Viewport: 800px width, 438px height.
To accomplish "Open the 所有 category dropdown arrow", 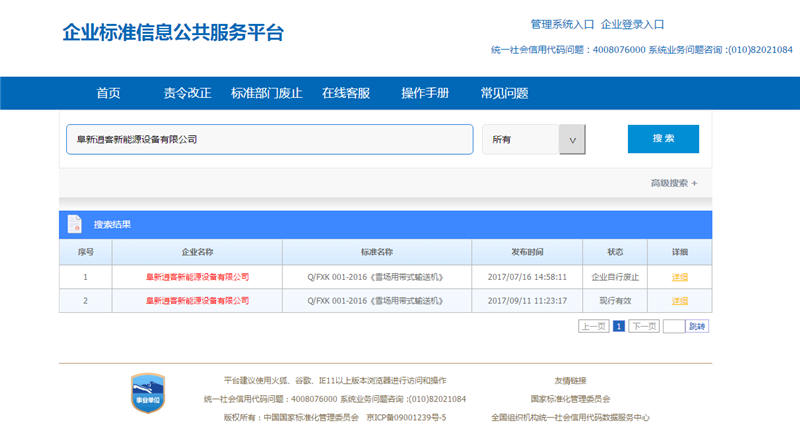I will coord(571,140).
